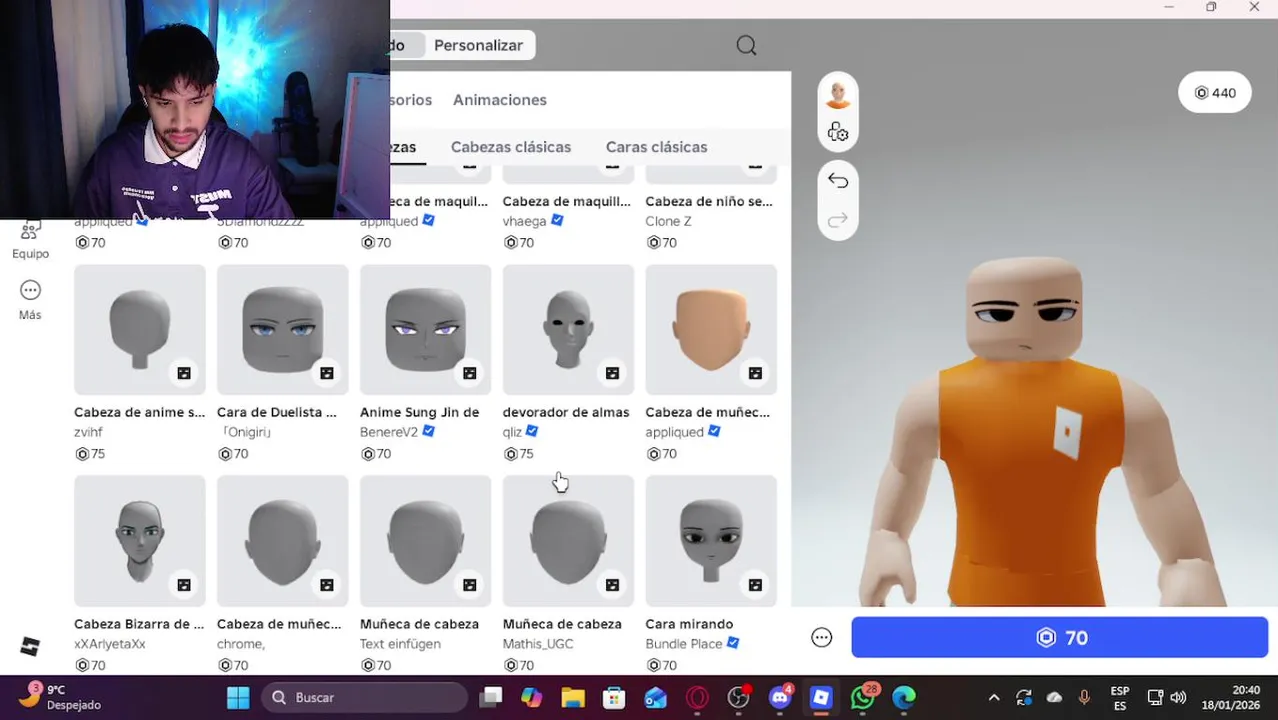The height and width of the screenshot is (720, 1278).
Task: Switch to the Personalizar tab
Action: coord(478,45)
